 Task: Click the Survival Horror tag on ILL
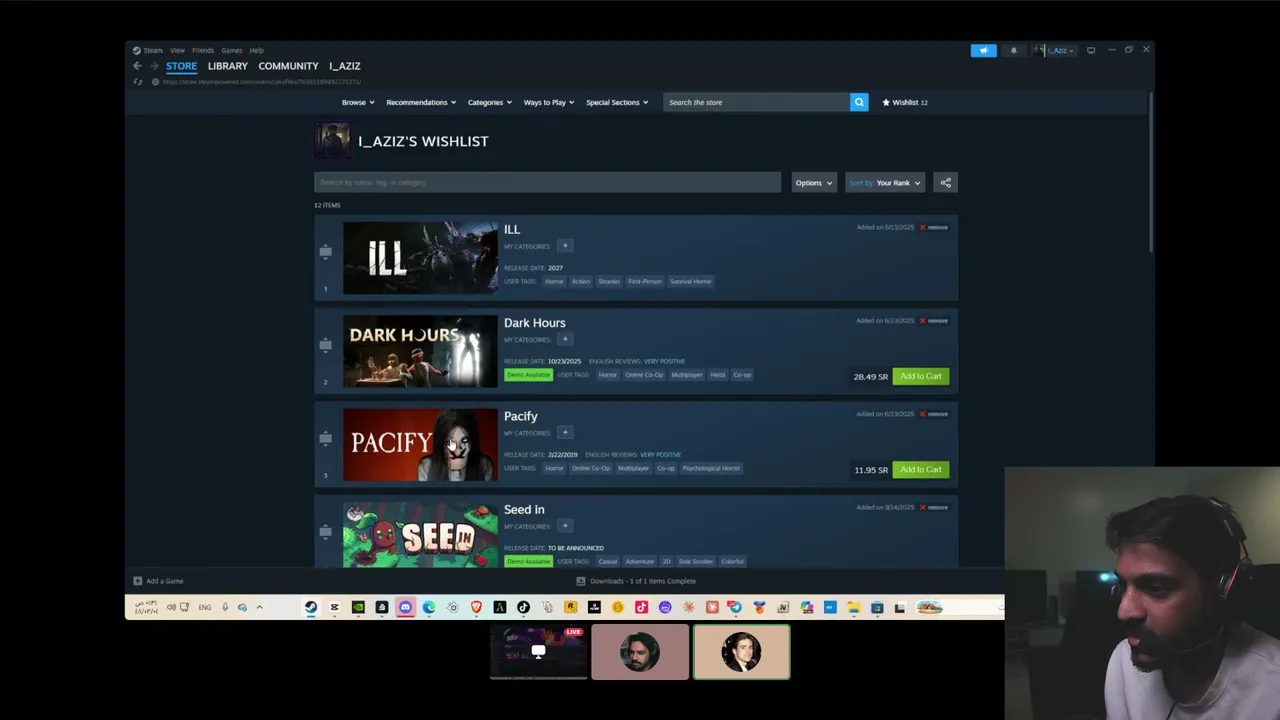click(x=690, y=281)
